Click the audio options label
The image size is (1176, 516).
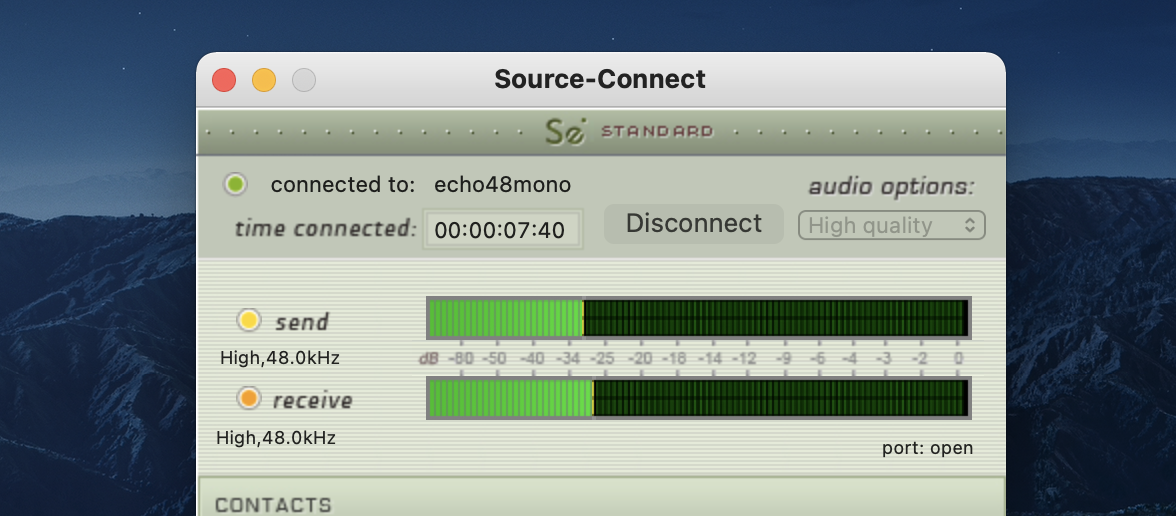pyautogui.click(x=891, y=187)
